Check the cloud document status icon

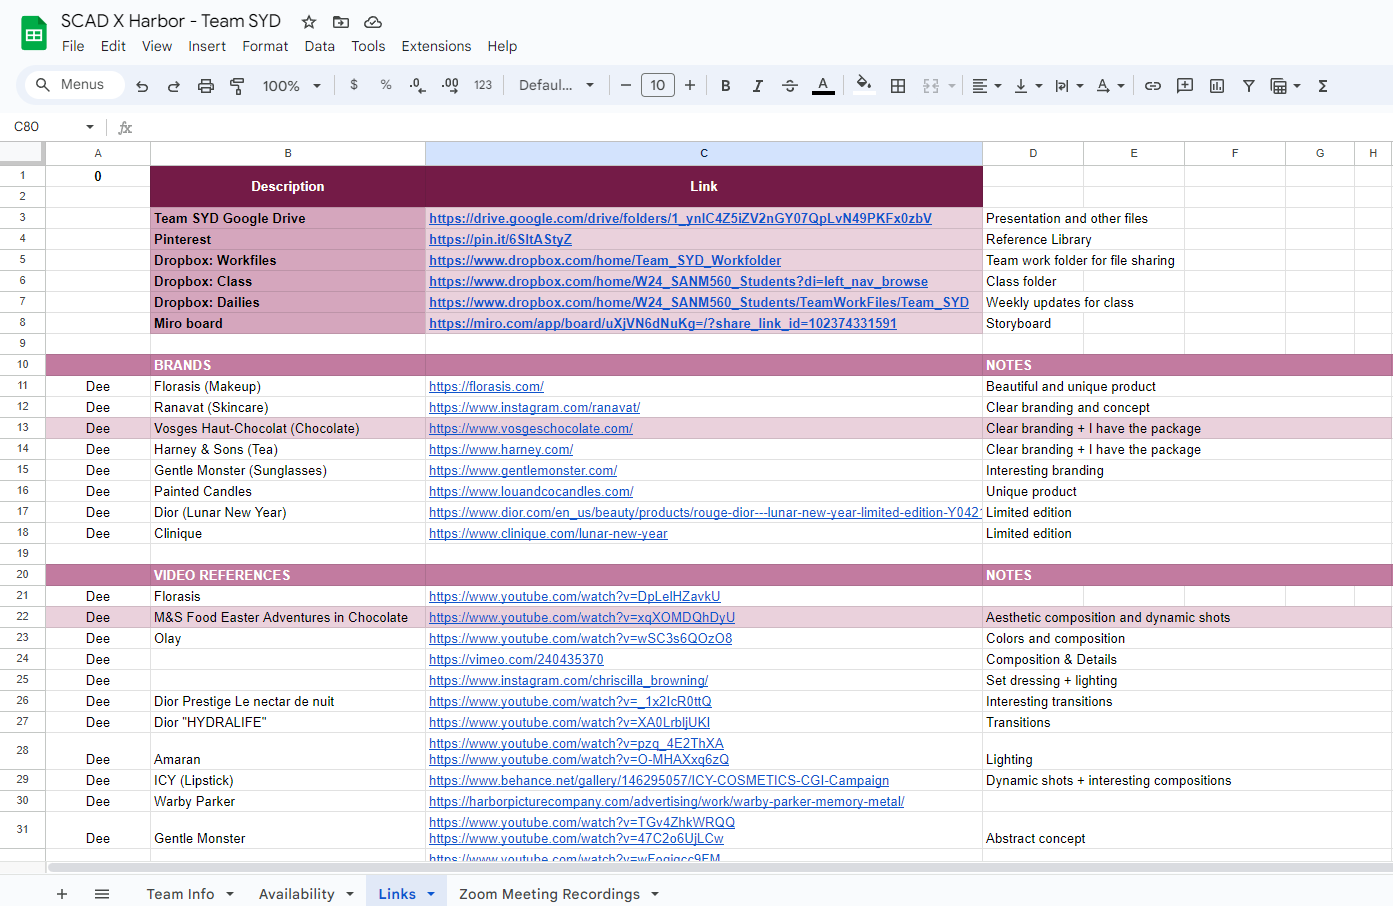[373, 21]
